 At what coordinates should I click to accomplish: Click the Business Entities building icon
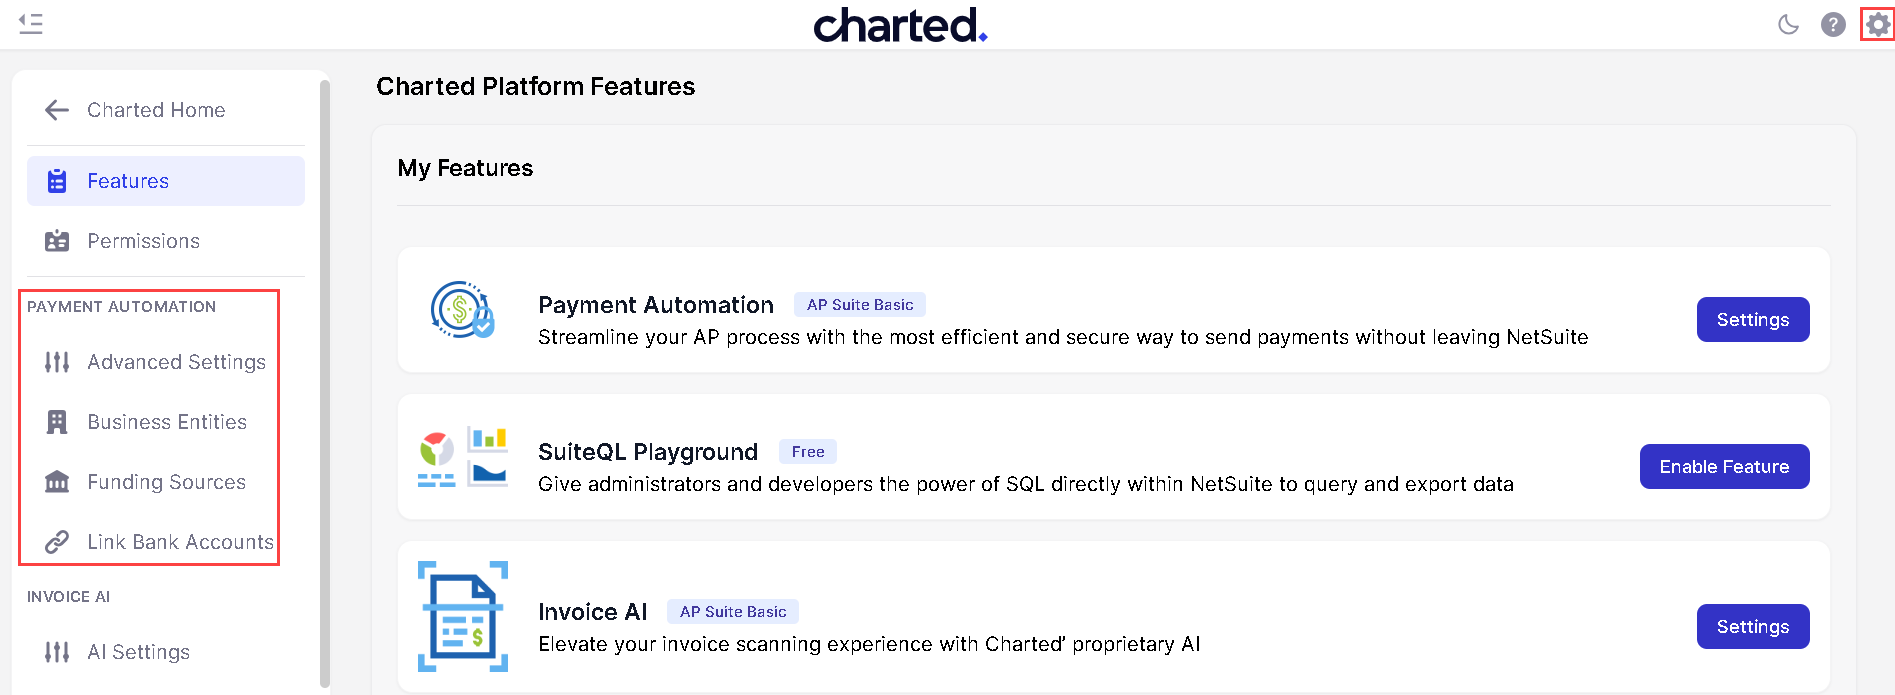pos(57,422)
